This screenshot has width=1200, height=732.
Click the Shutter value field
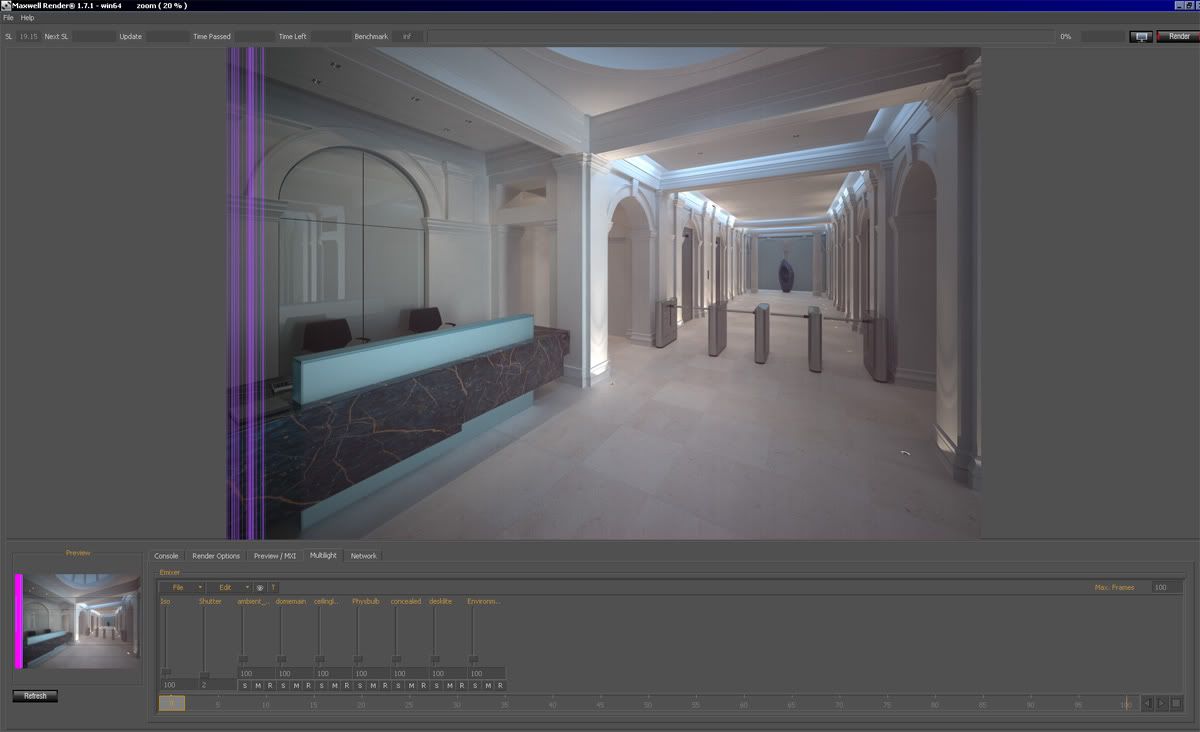pos(217,685)
